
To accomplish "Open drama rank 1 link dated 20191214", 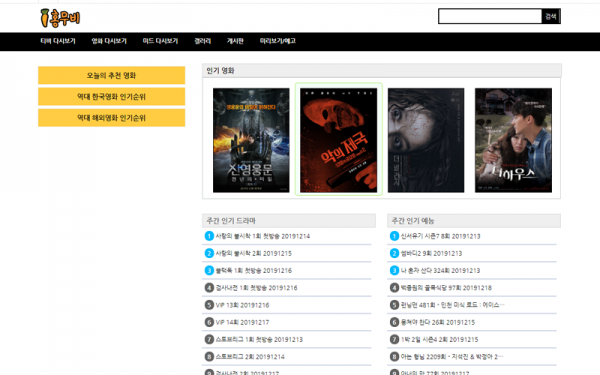I will pos(262,236).
